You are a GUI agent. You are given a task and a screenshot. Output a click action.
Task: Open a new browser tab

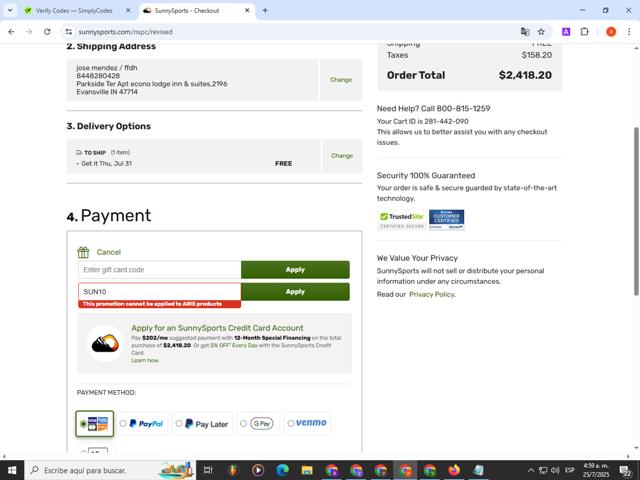pos(265,11)
